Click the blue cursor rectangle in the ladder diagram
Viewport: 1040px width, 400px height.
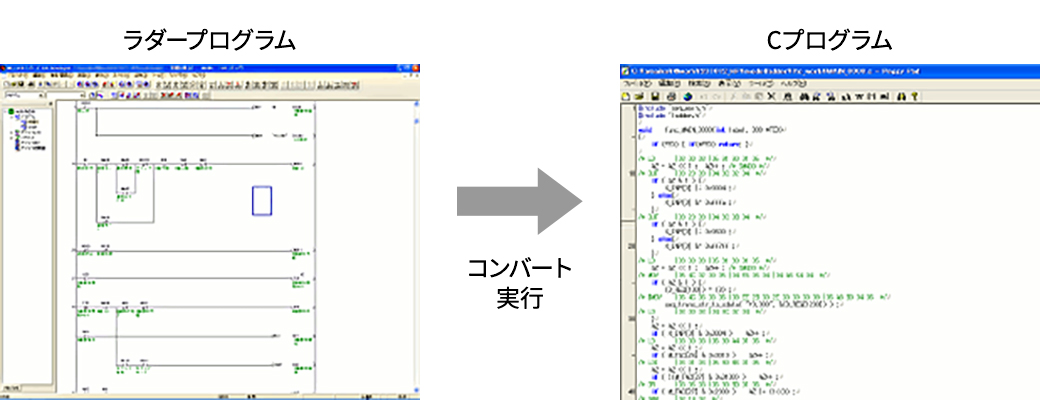click(x=261, y=201)
